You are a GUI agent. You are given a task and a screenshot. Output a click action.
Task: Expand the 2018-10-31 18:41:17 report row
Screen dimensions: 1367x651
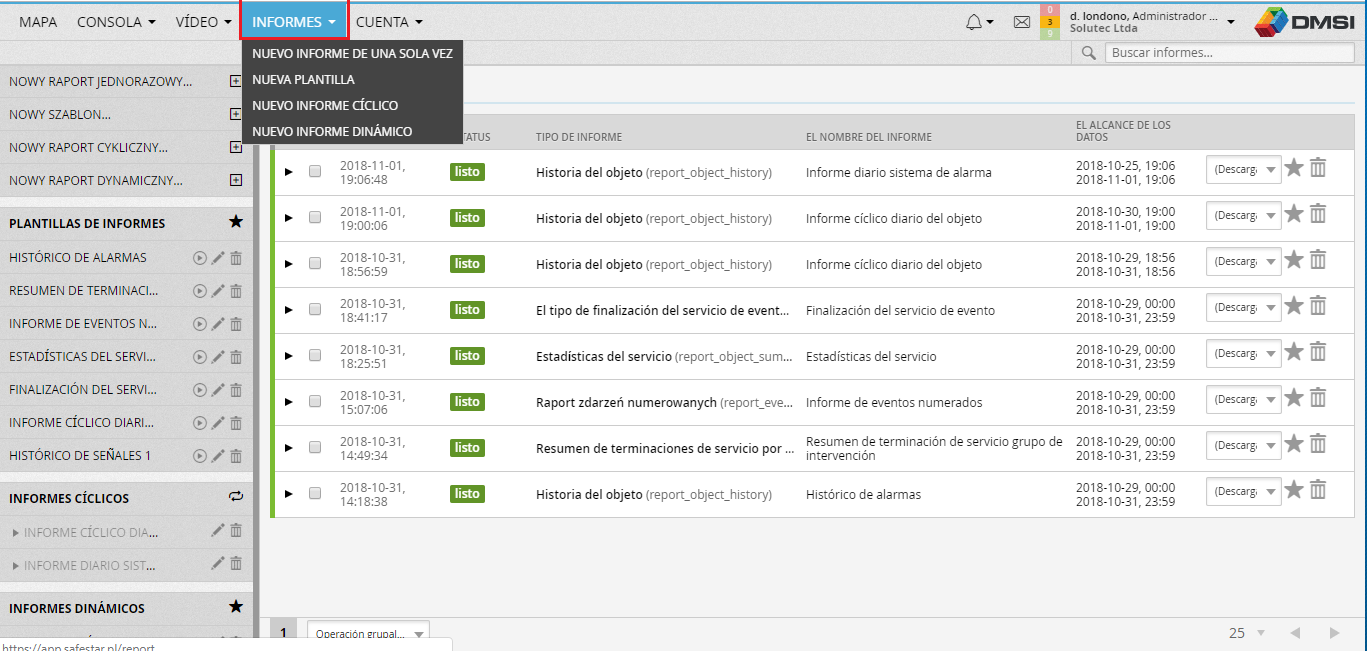(289, 310)
